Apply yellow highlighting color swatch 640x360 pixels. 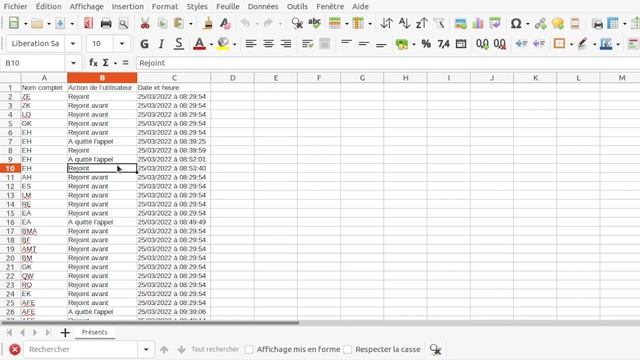coord(223,44)
